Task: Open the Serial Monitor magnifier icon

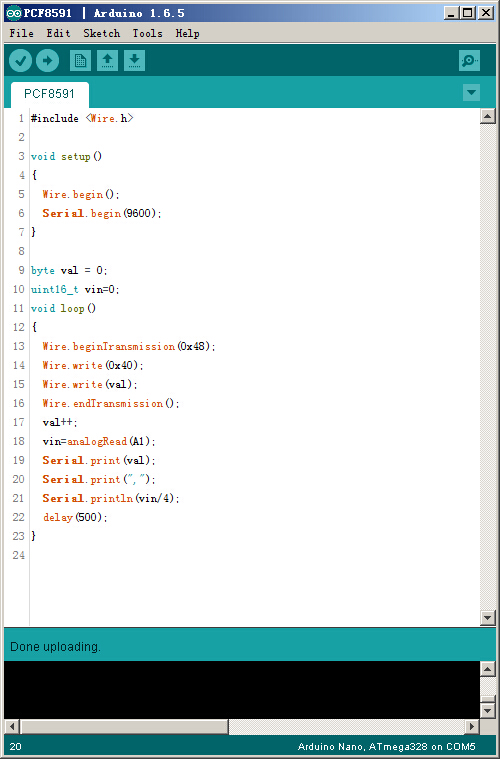Action: [x=469, y=61]
